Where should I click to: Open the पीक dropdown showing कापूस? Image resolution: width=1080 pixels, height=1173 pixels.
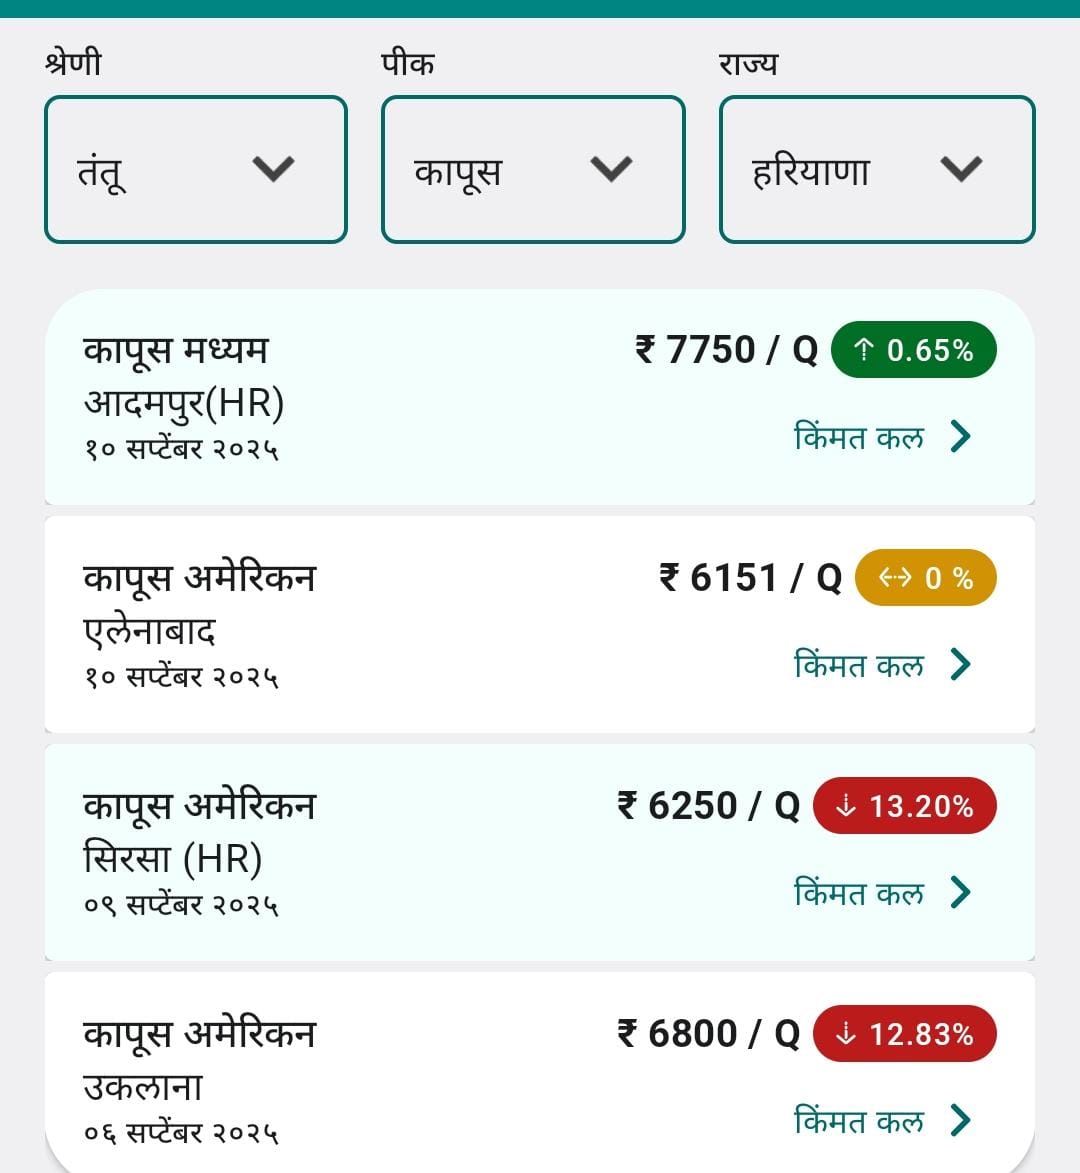533,169
